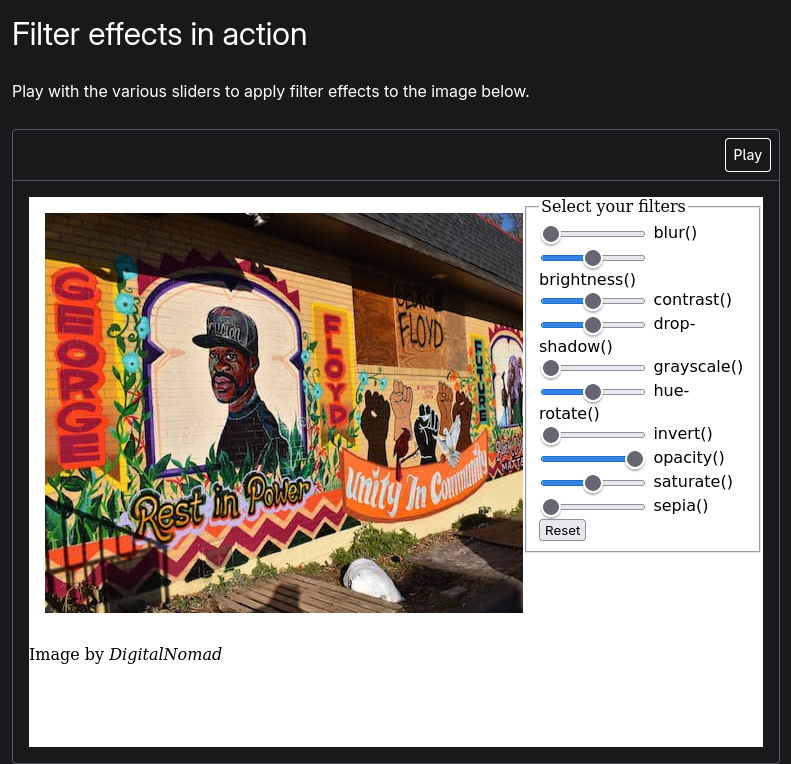The height and width of the screenshot is (764, 791).
Task: Click the contrast() slider handle
Action: click(592, 300)
